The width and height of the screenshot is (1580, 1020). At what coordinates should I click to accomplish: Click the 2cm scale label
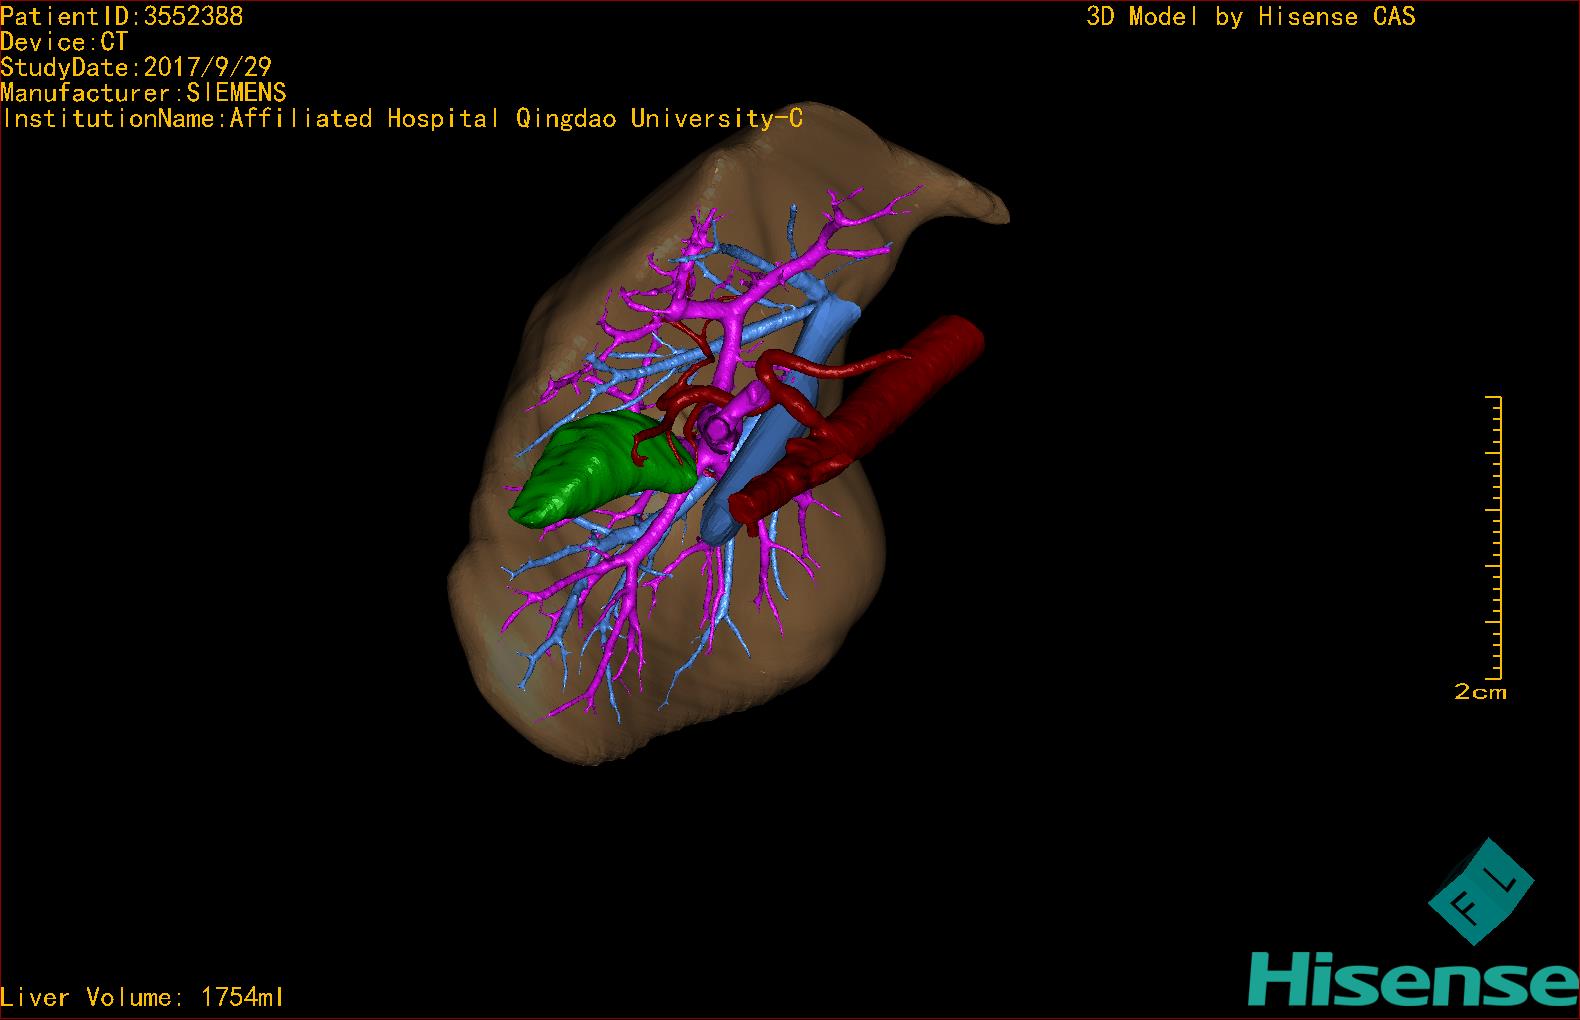1480,691
